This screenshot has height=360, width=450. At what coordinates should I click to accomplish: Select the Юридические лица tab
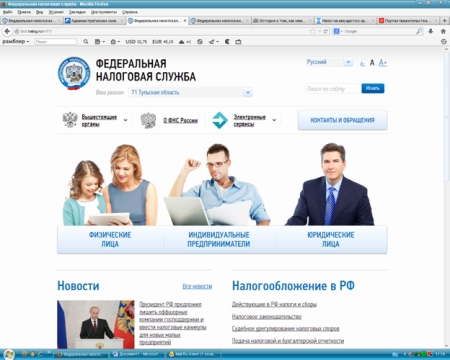331,239
